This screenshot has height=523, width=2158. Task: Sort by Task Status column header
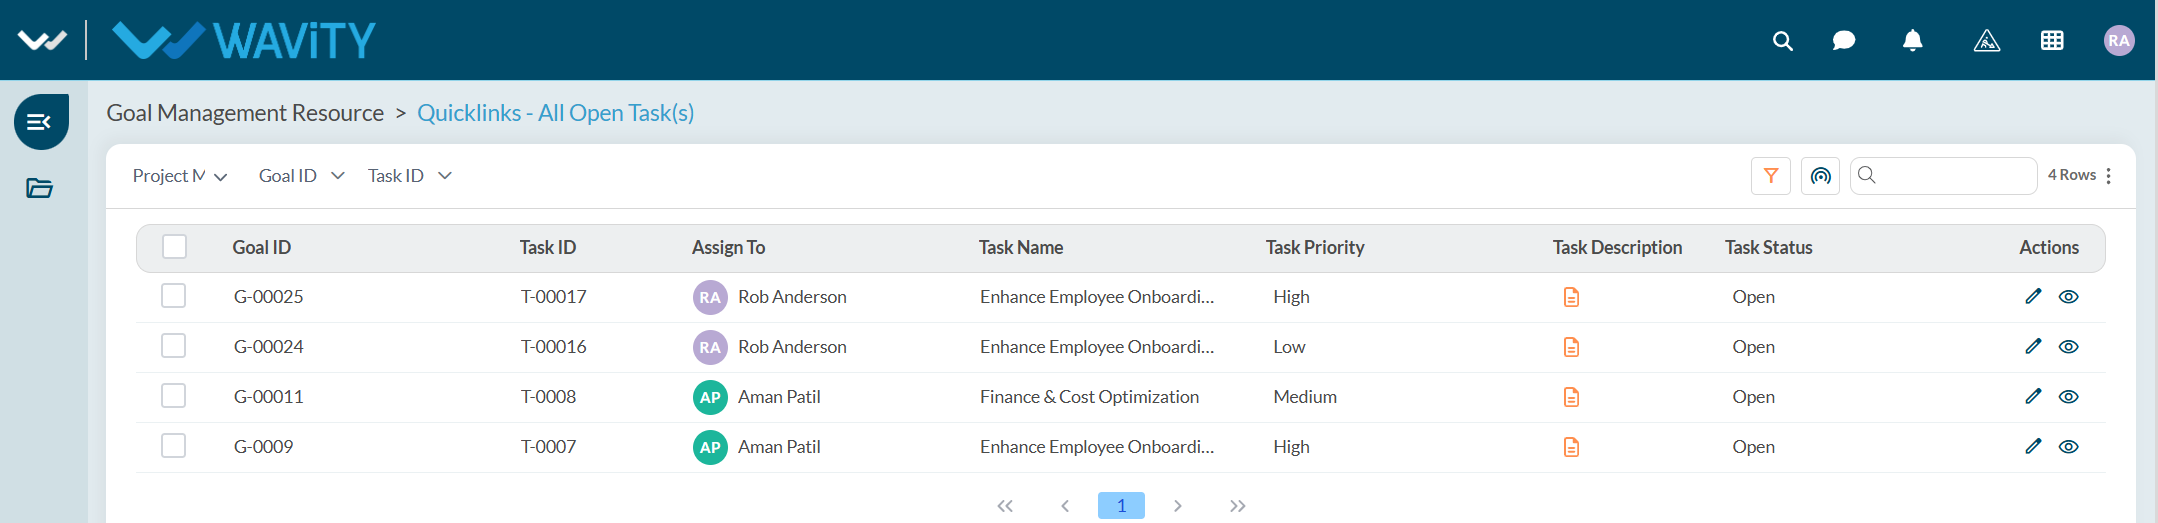1768,247
